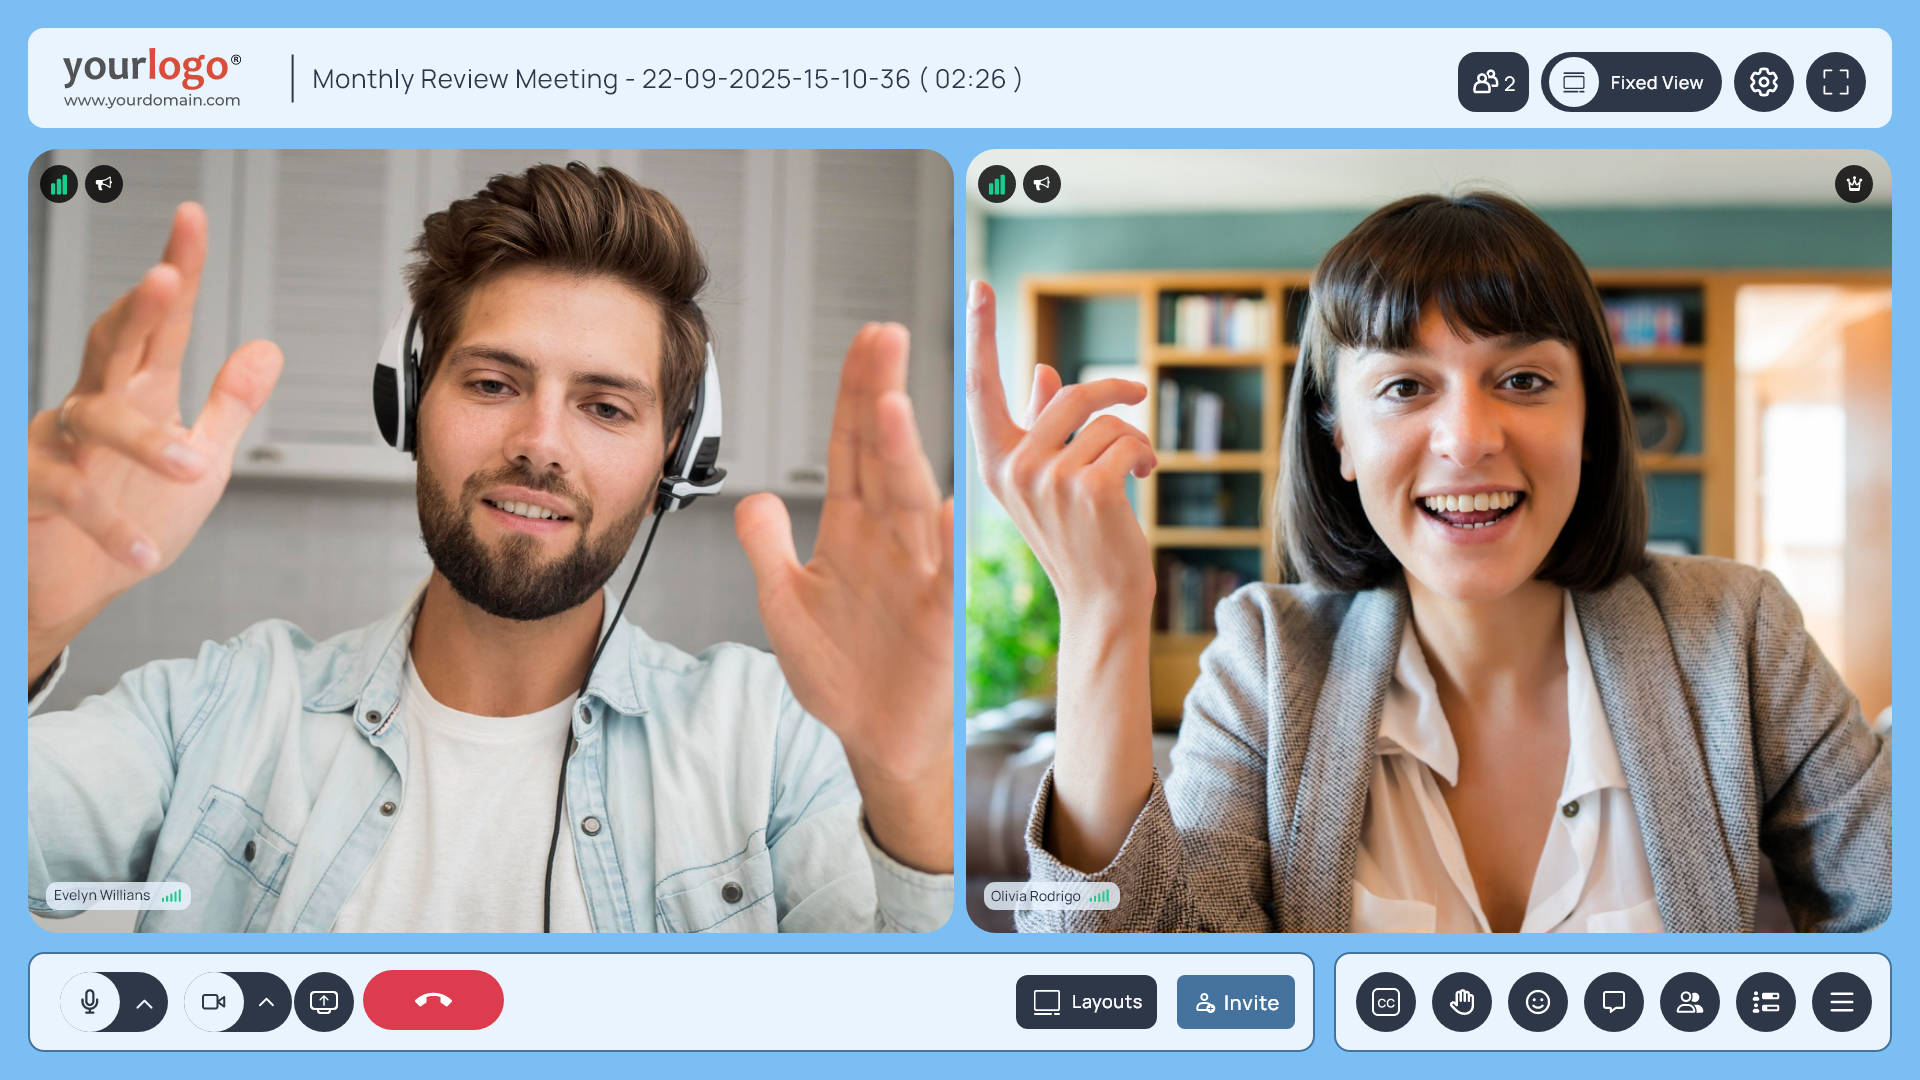Open the polls list icon
This screenshot has height=1080, width=1920.
coord(1766,1002)
